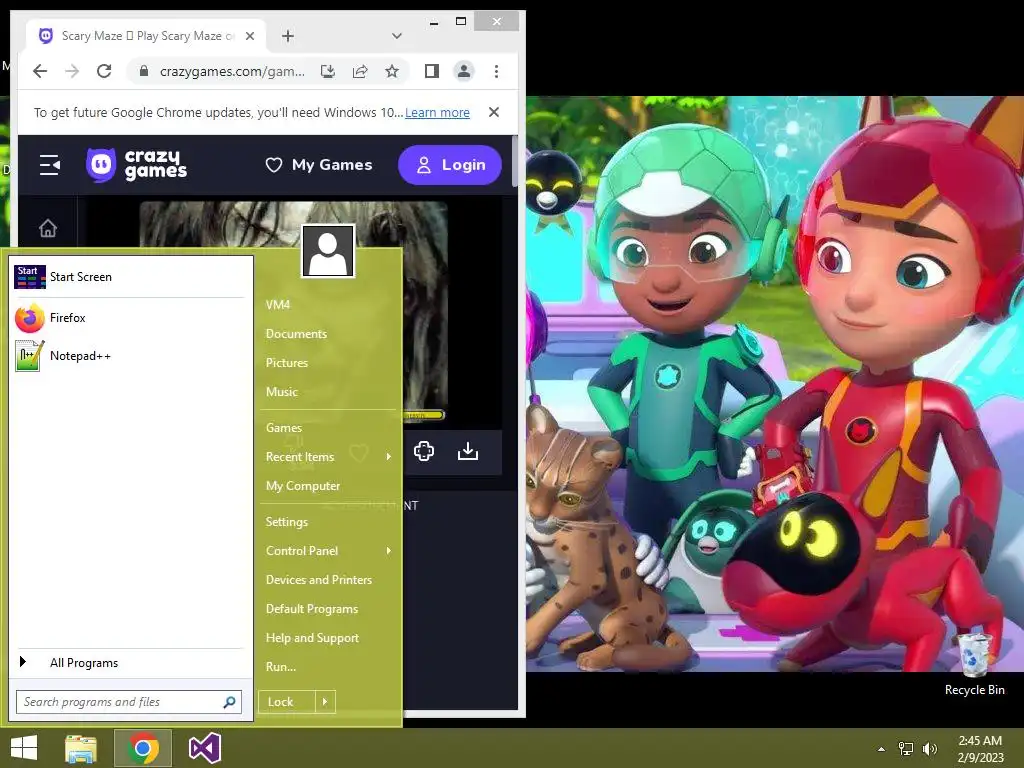Open Games in start menu
Viewport: 1024px width, 768px height.
(283, 428)
